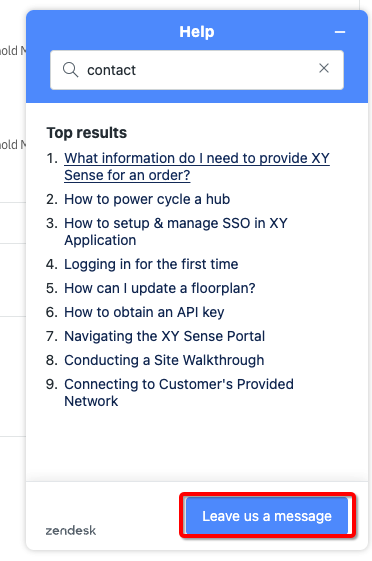The height and width of the screenshot is (561, 372).
Task: Open 'What information do I need to provide XY Sense for an order?'
Action: [x=197, y=167]
